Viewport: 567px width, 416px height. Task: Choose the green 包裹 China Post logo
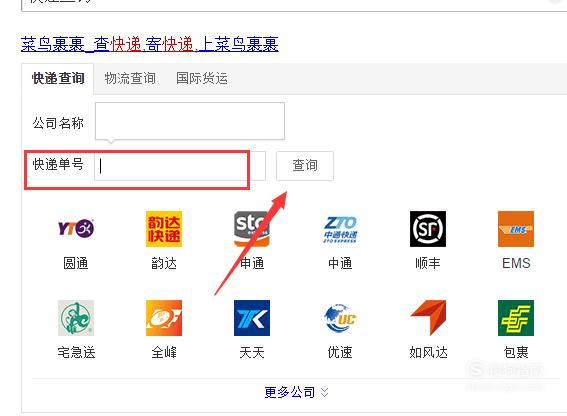pyautogui.click(x=516, y=318)
